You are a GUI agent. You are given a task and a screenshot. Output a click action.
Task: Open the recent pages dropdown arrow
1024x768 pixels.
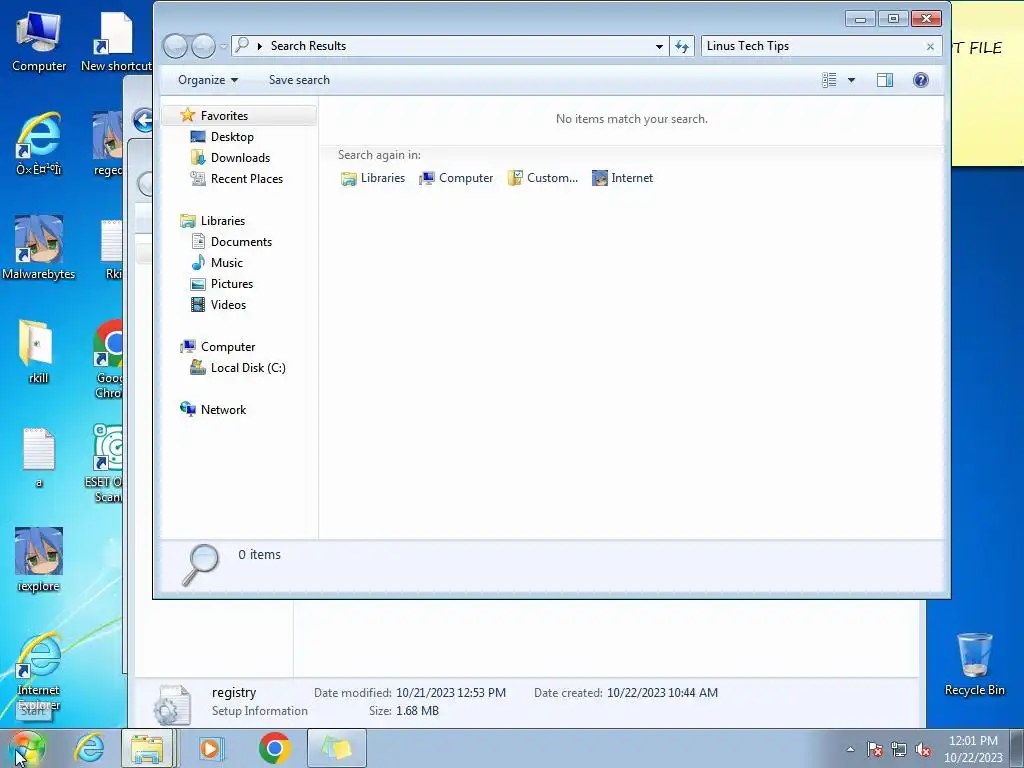[223, 46]
